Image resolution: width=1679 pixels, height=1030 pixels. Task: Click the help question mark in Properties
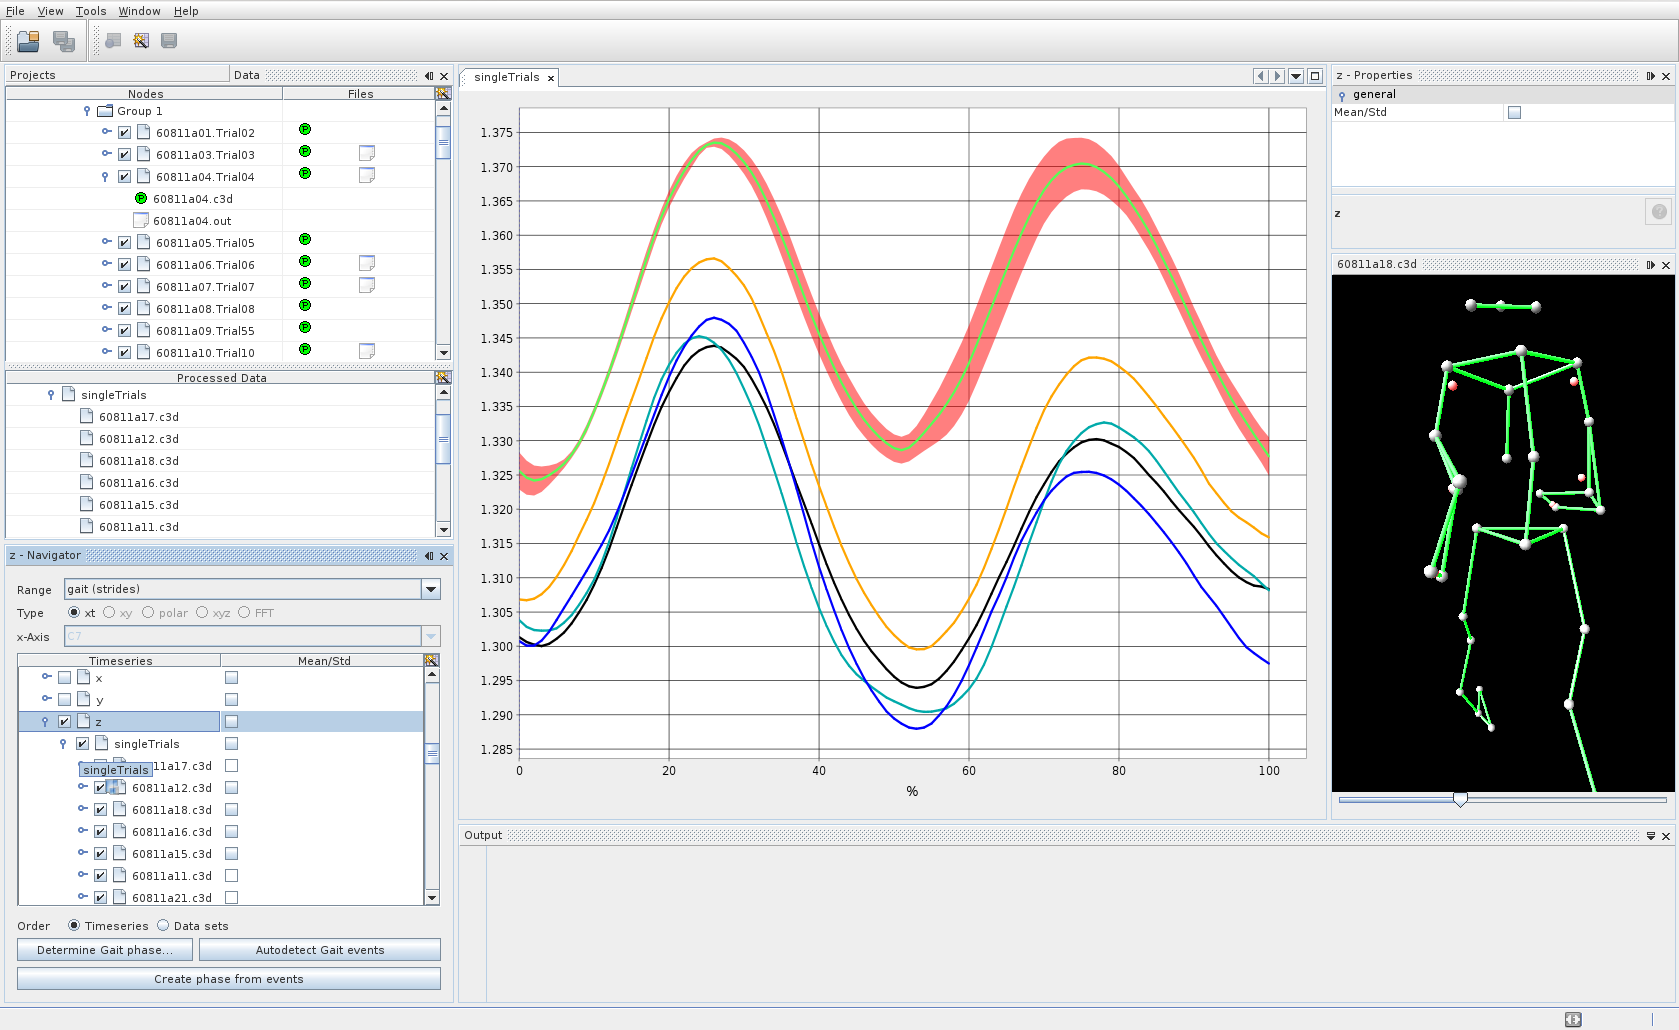[1659, 212]
